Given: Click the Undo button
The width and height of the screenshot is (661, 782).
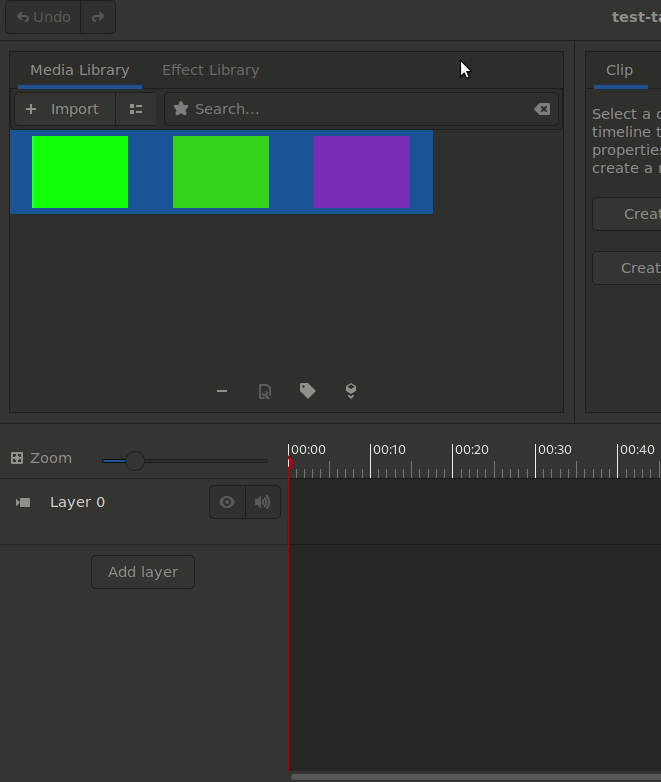Looking at the screenshot, I should click(x=44, y=17).
